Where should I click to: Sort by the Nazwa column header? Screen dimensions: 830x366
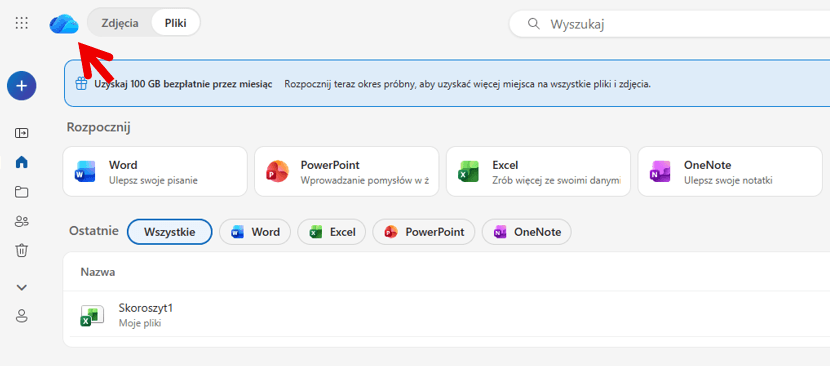pyautogui.click(x=98, y=272)
